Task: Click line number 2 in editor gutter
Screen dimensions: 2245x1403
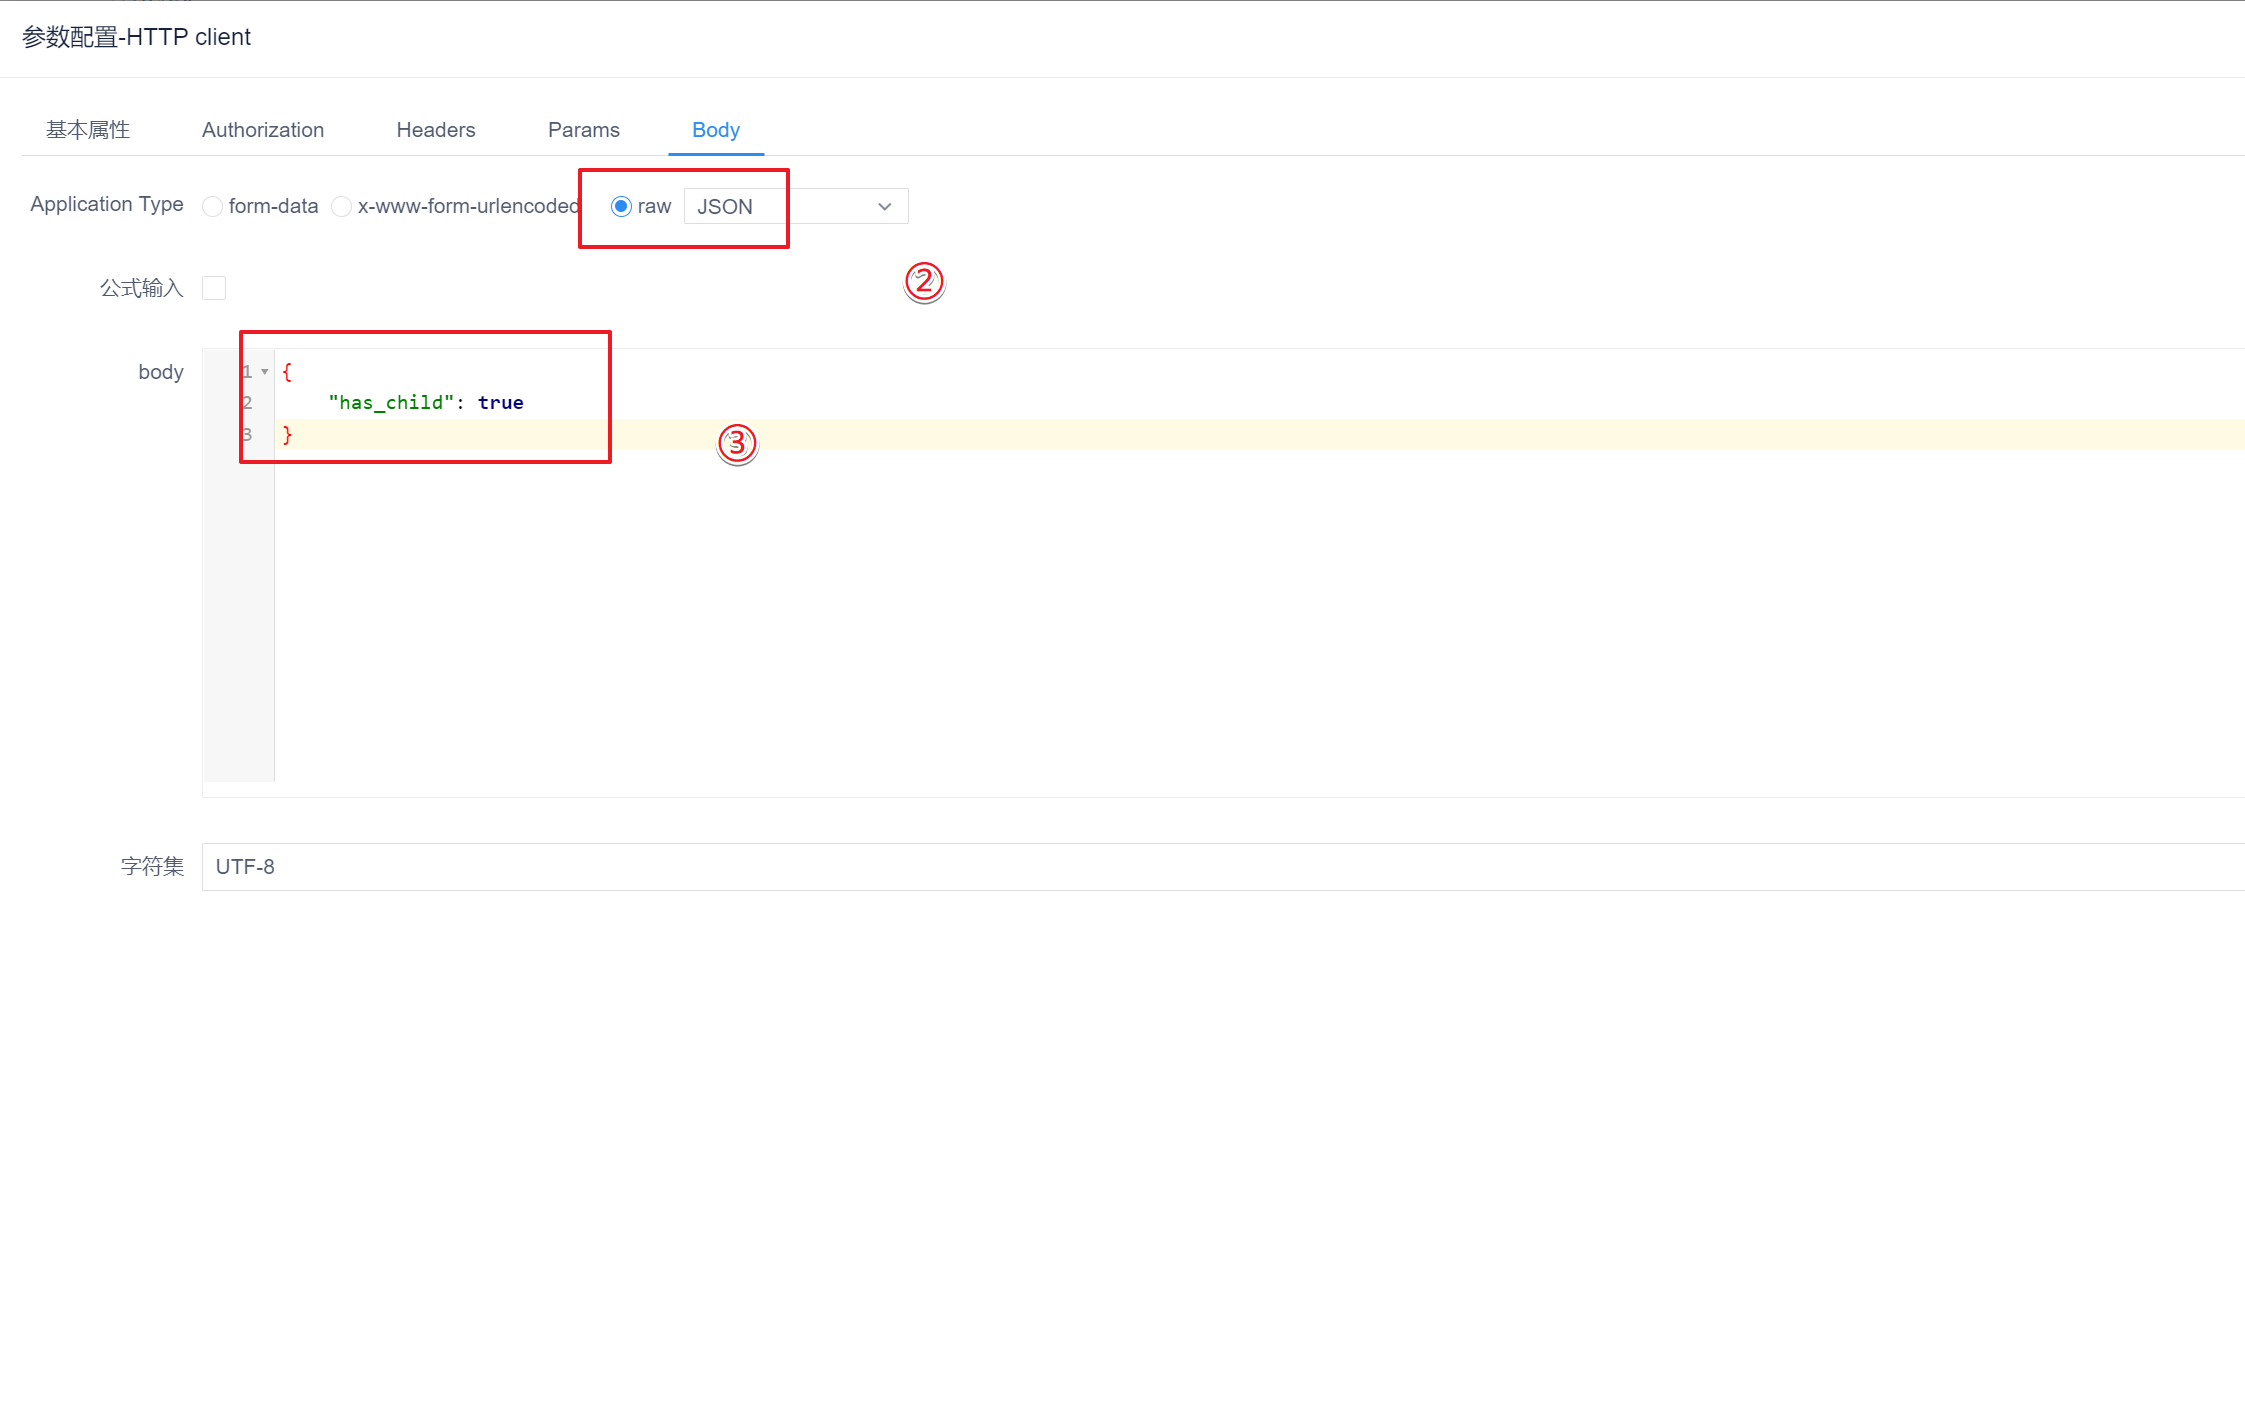Action: coord(247,403)
